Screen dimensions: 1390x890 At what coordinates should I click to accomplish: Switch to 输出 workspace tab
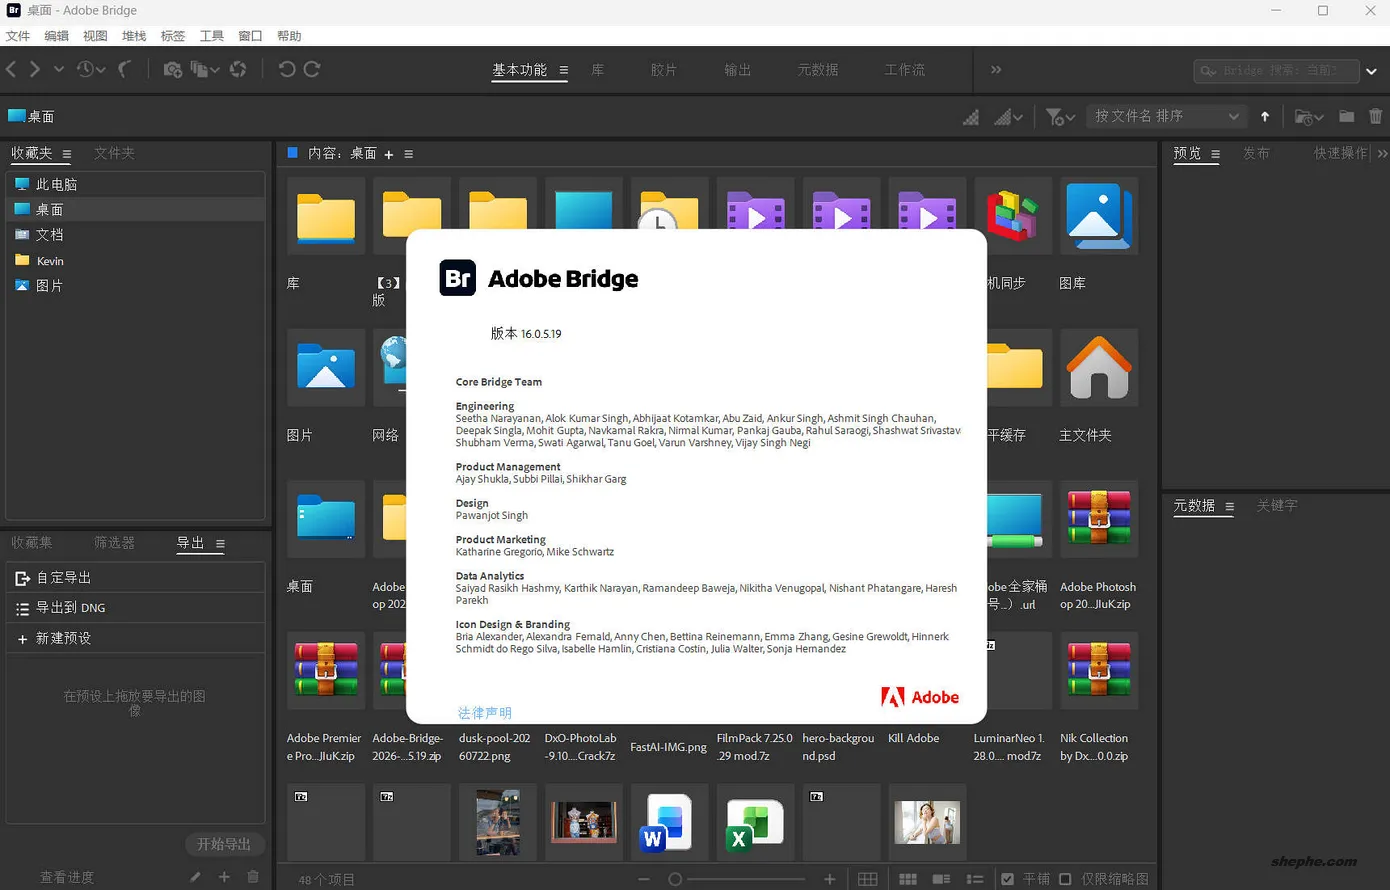[738, 70]
